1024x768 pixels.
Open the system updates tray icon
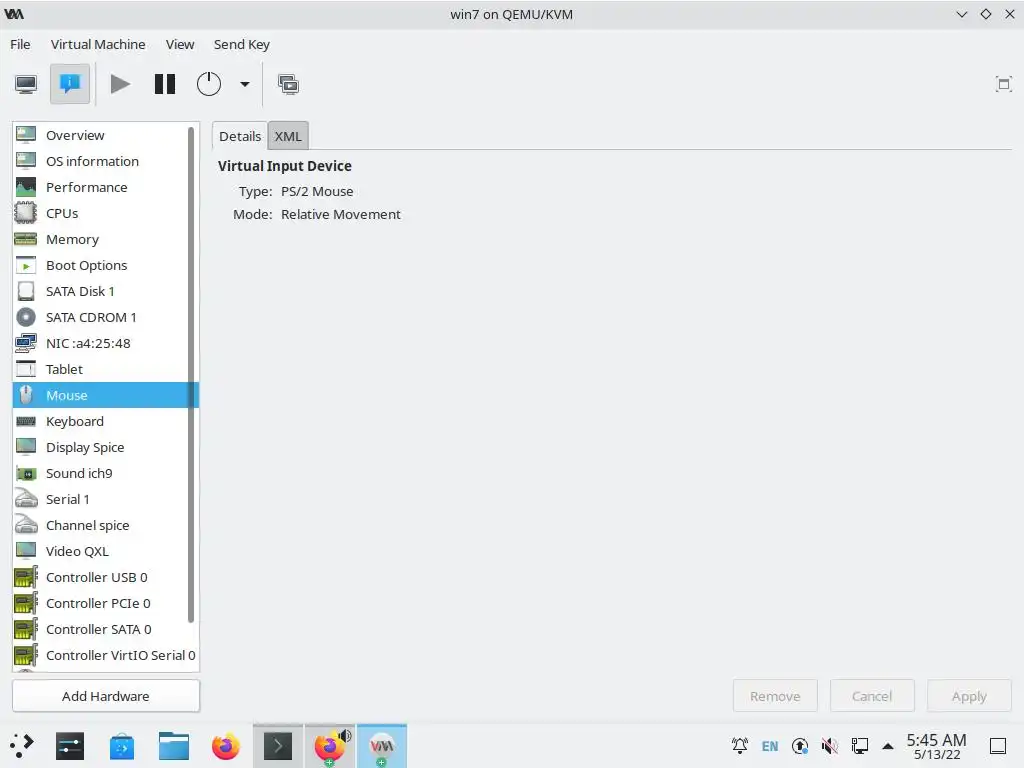[x=800, y=746]
